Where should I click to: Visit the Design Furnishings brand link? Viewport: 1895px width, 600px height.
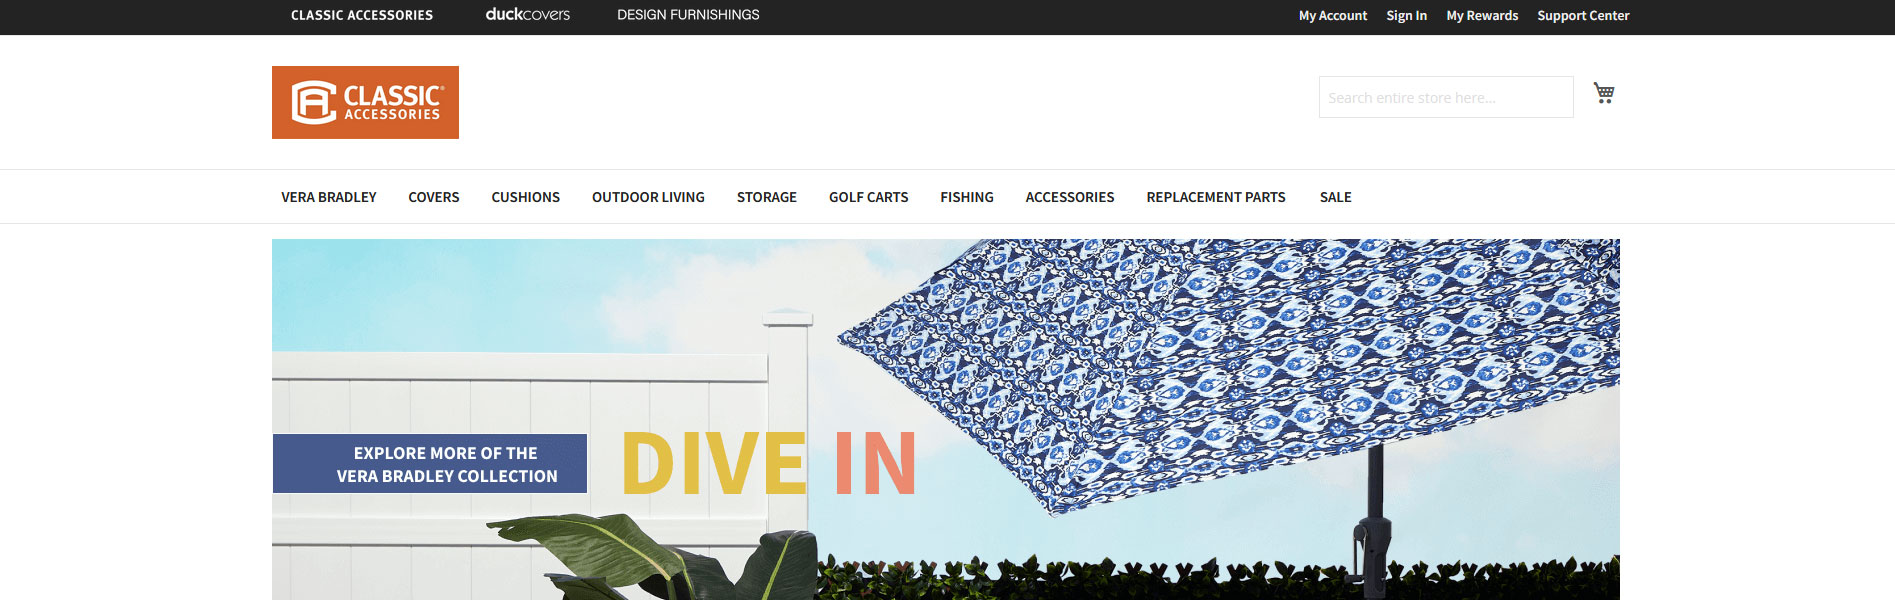(688, 15)
